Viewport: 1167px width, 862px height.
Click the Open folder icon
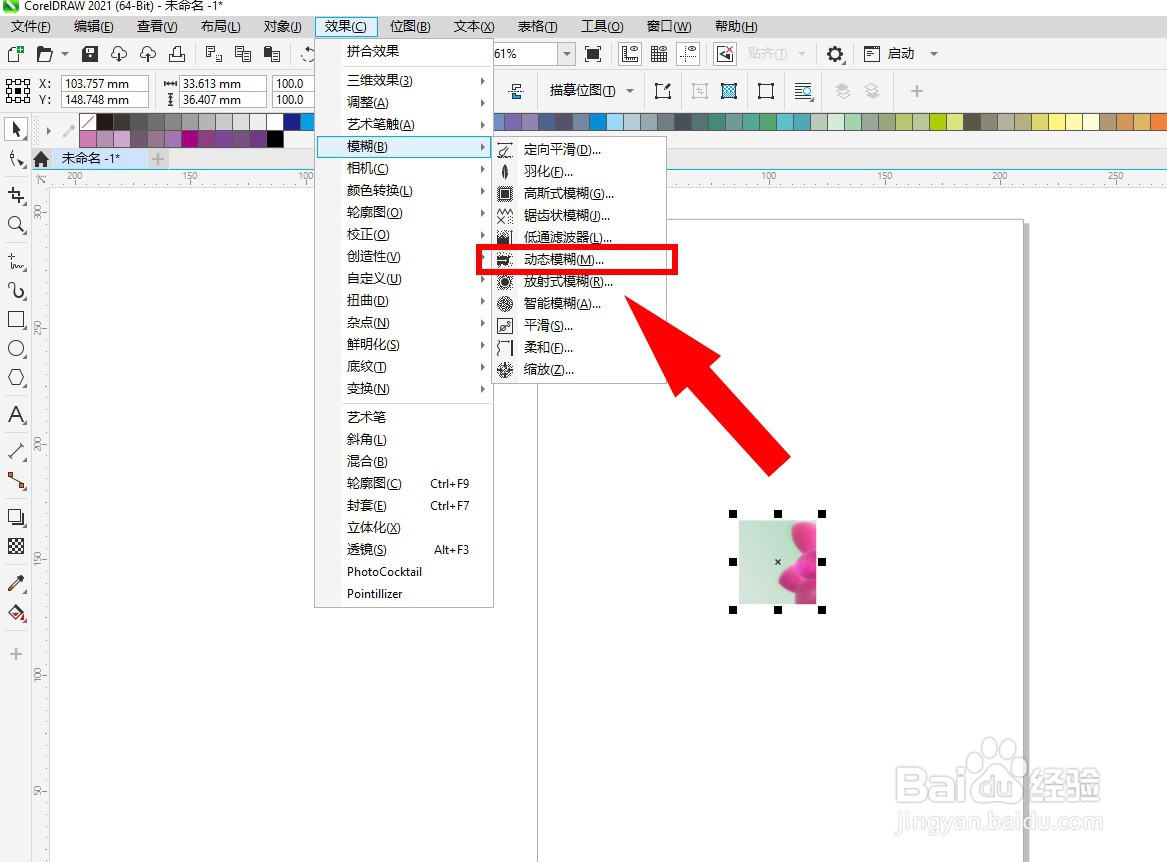point(45,54)
